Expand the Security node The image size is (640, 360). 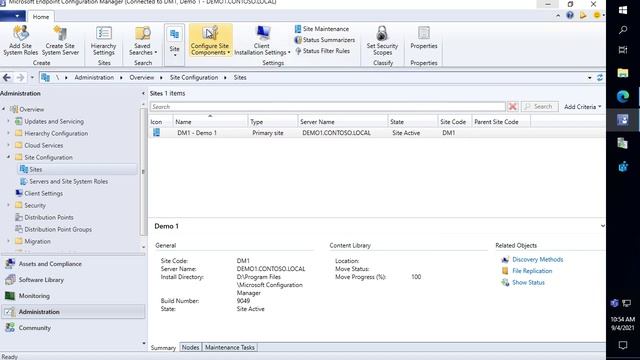coord(8,205)
